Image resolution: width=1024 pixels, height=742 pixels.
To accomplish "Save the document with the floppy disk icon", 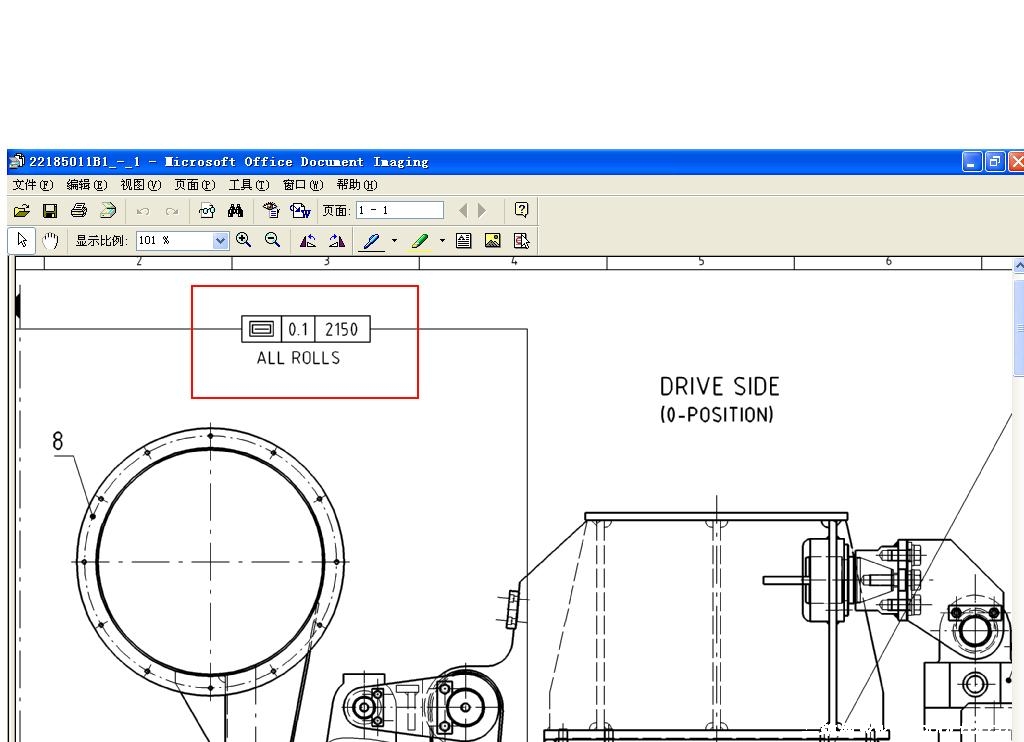I will coord(50,210).
